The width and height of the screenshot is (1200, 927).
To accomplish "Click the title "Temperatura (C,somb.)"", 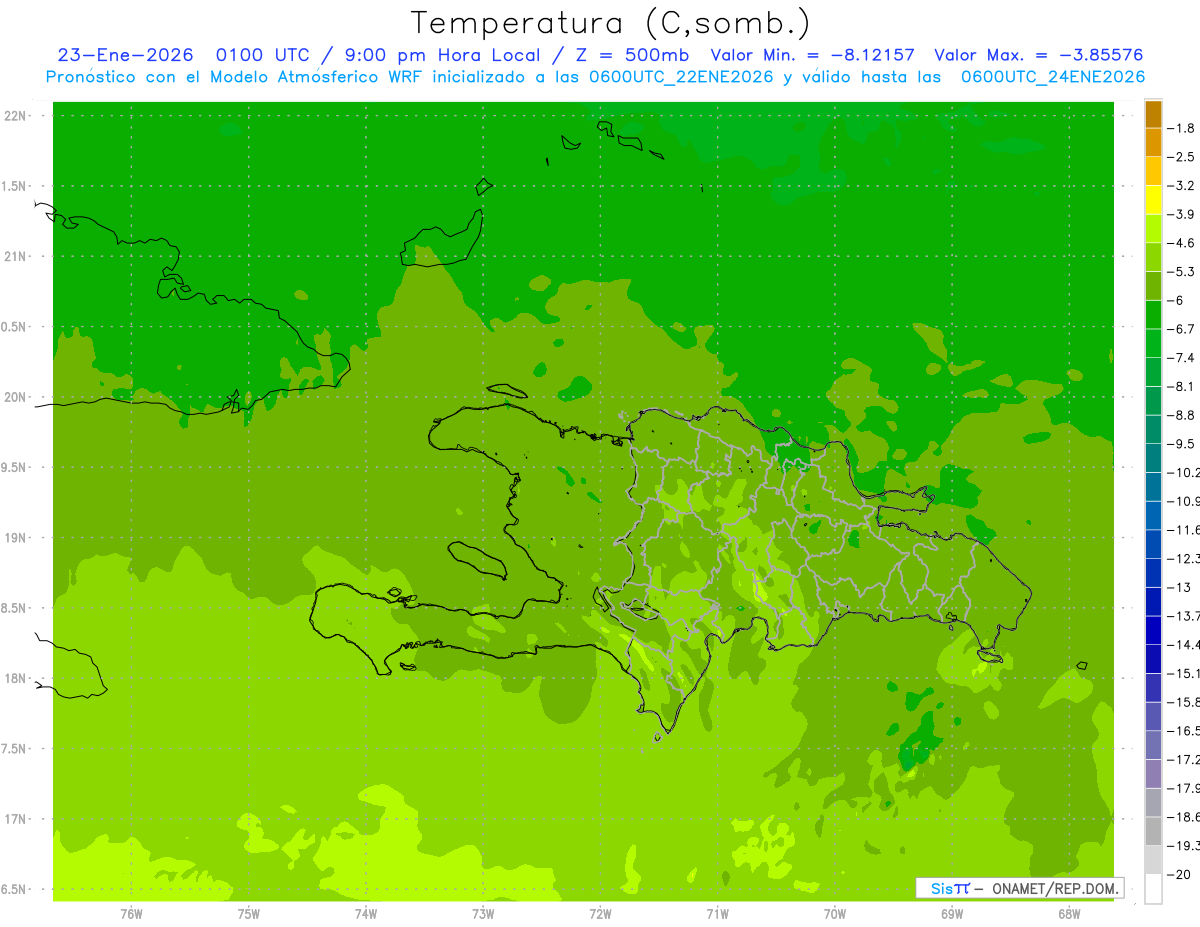I will click(610, 23).
